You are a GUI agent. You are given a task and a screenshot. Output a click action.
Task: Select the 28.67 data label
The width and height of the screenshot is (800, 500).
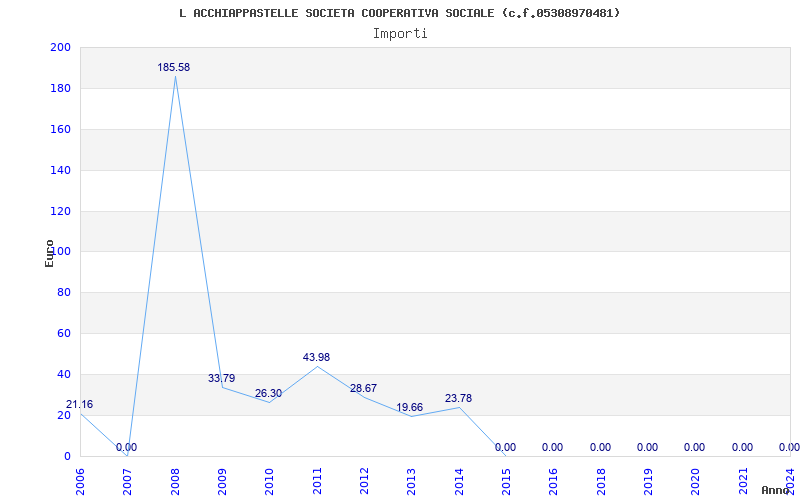click(363, 388)
